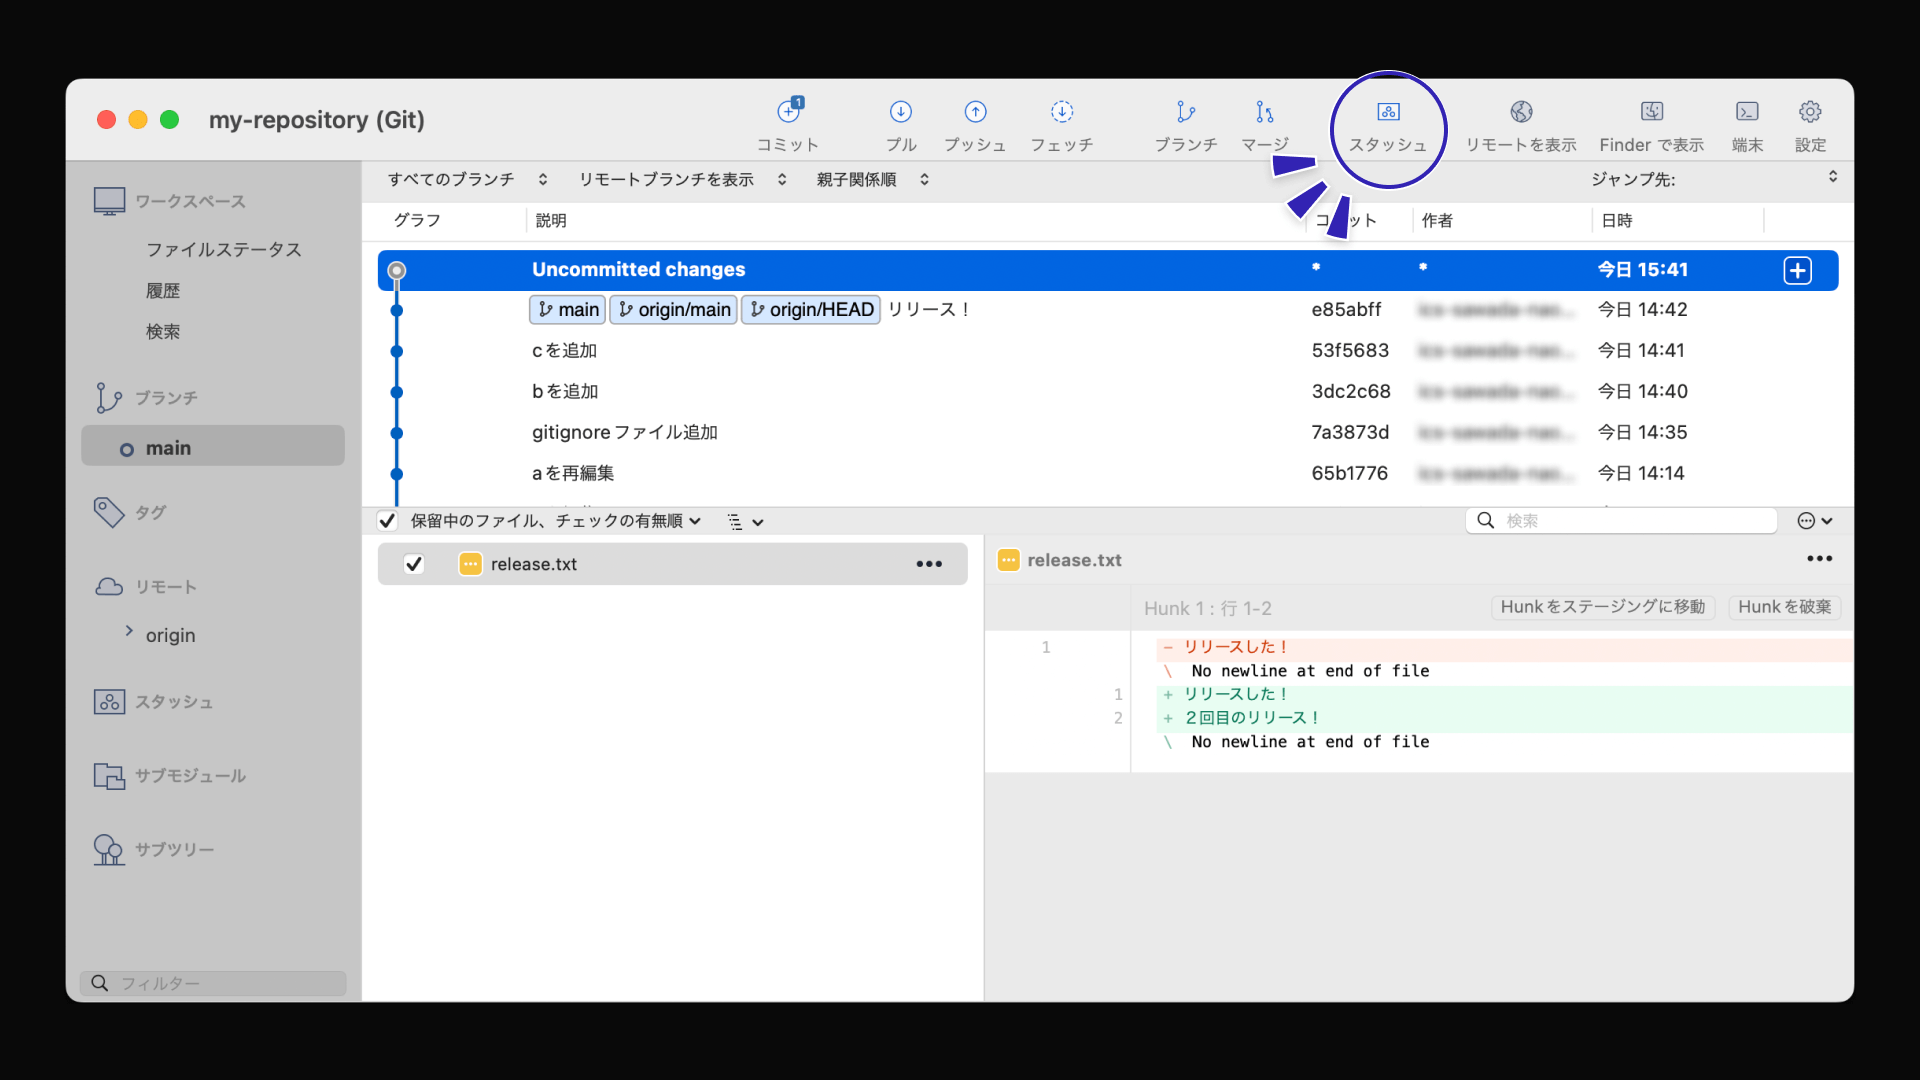The height and width of the screenshot is (1080, 1920).
Task: Open the ancestor order sorting dropdown
Action: (x=873, y=179)
